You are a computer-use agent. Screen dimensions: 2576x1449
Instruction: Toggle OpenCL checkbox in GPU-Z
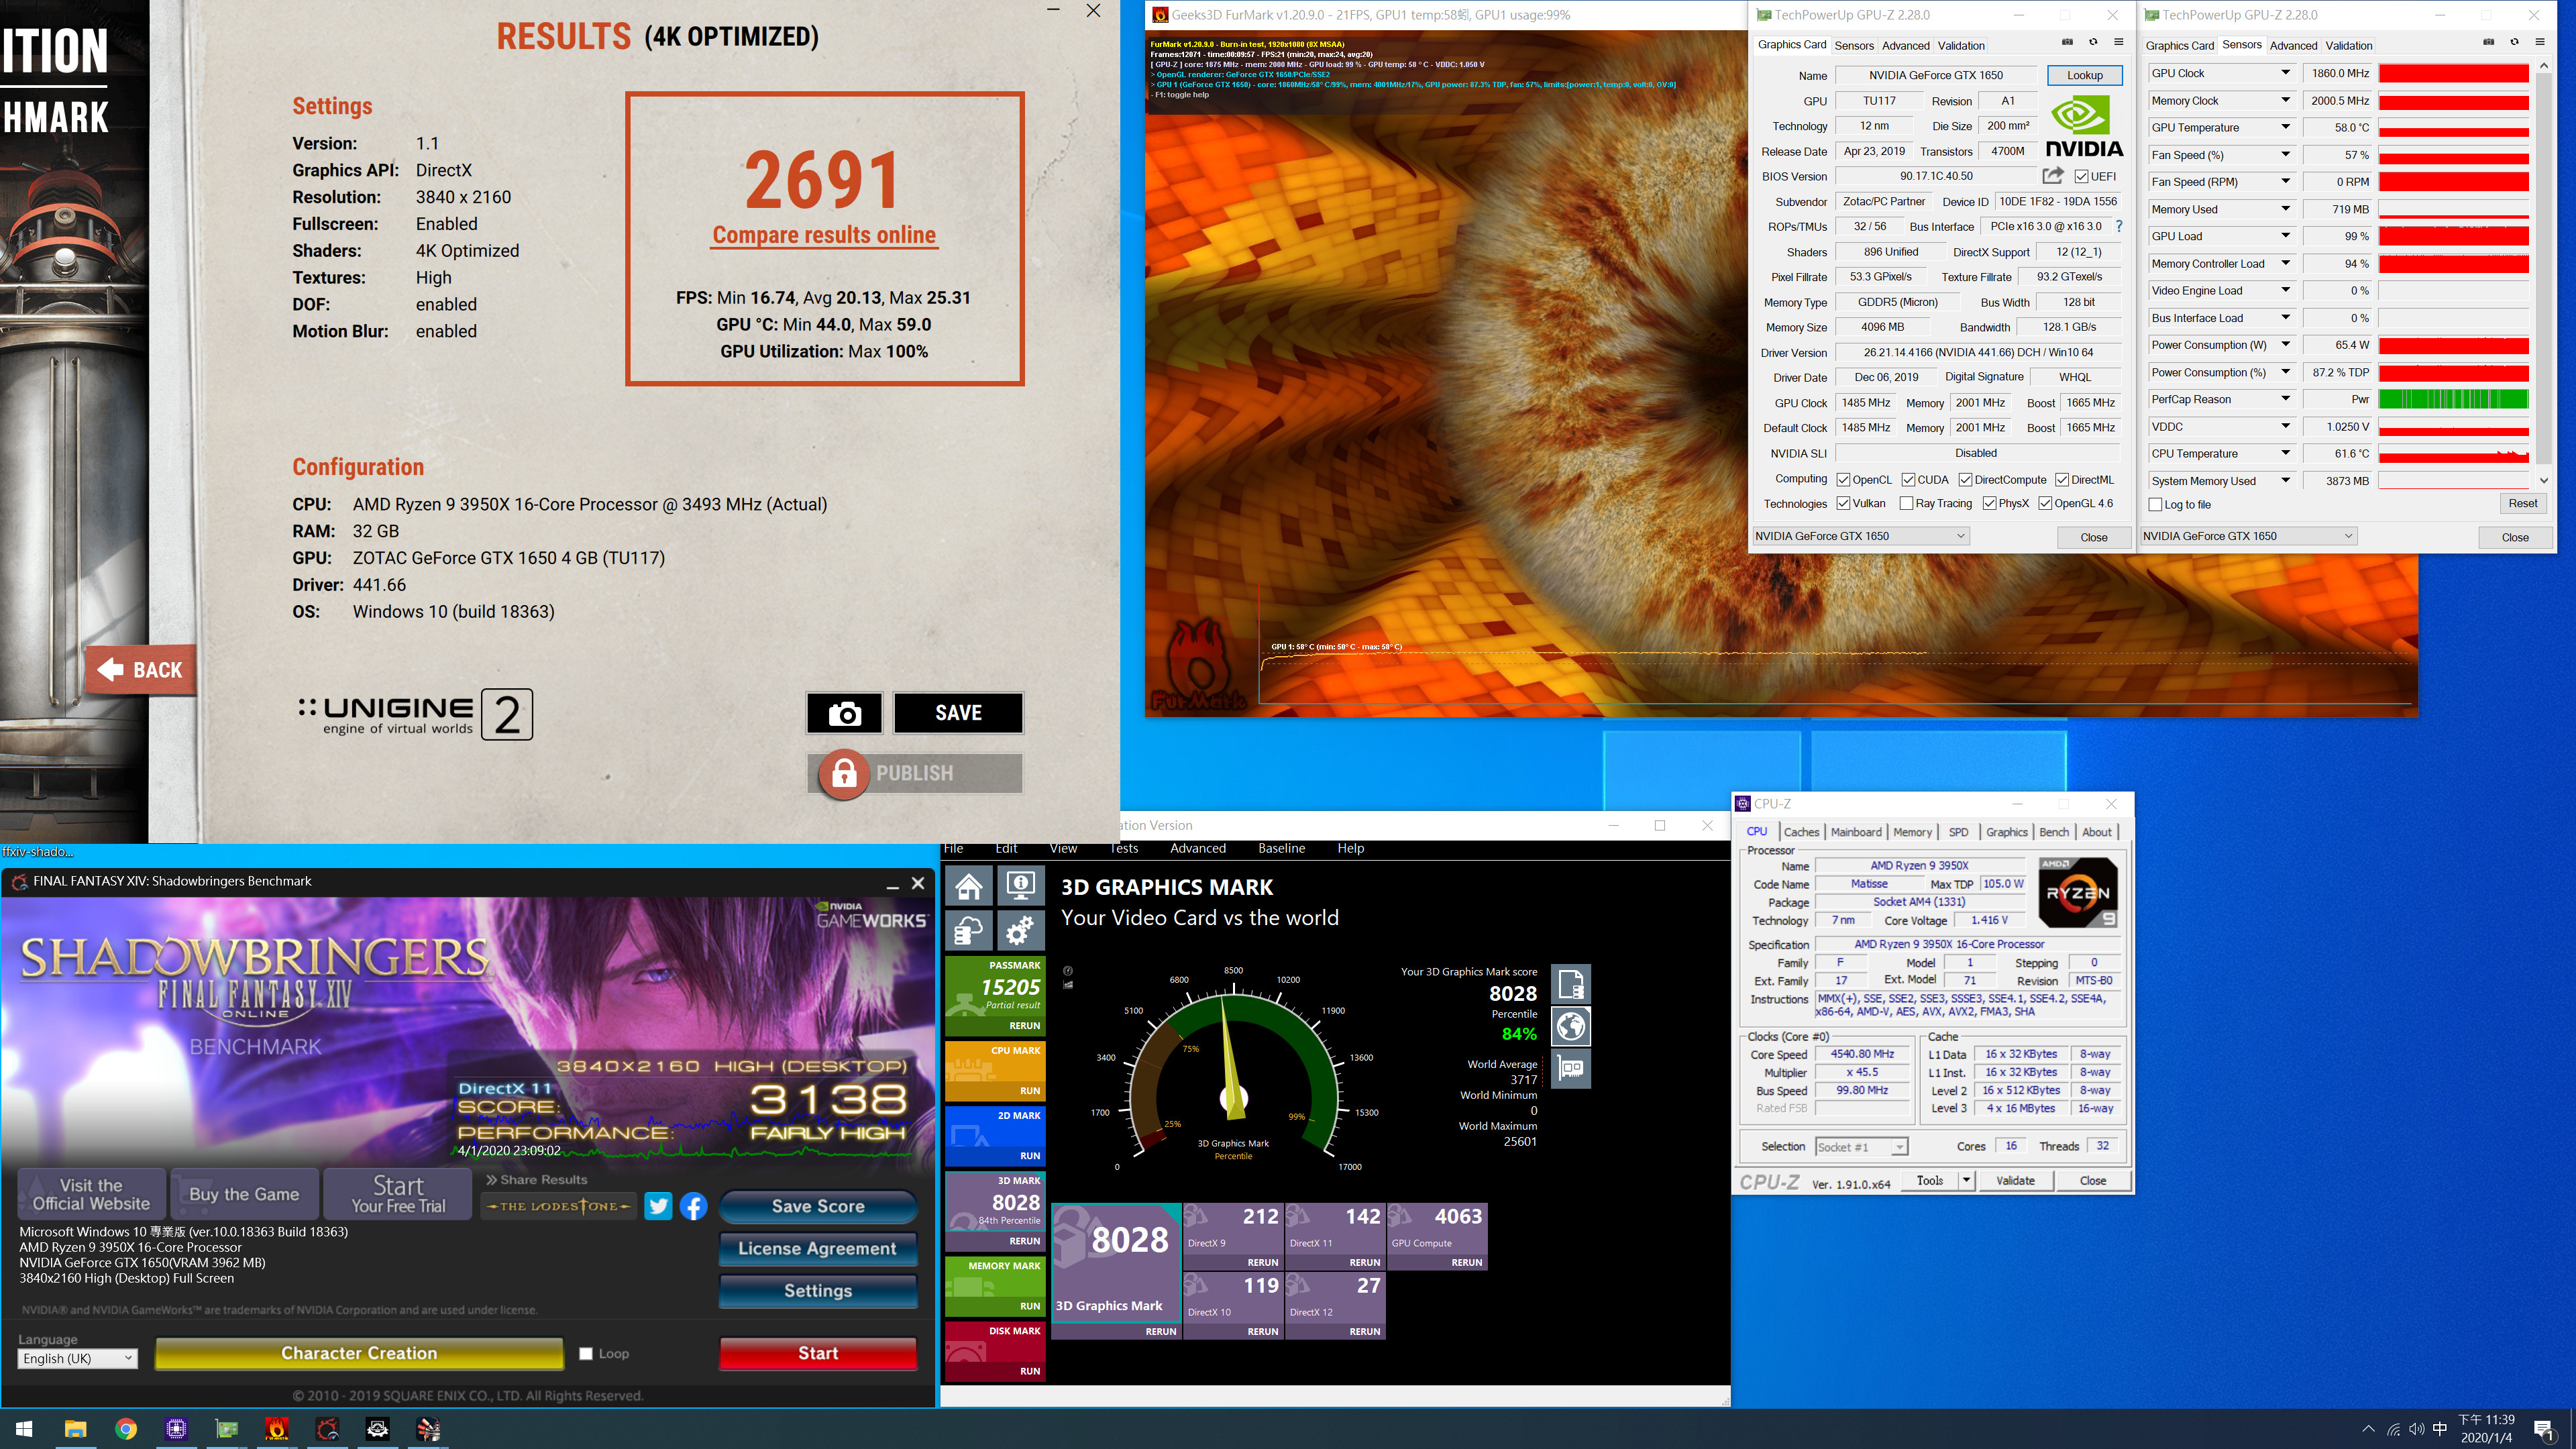coord(1843,479)
